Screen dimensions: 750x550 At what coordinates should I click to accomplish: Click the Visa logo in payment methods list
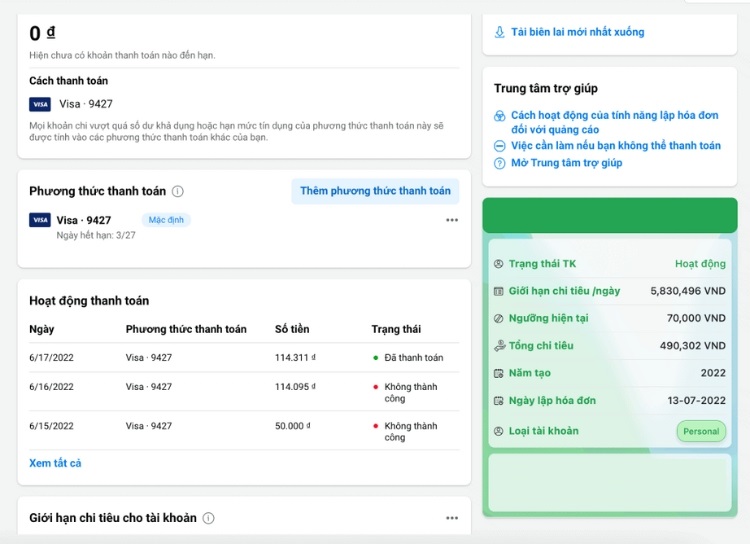[40, 220]
